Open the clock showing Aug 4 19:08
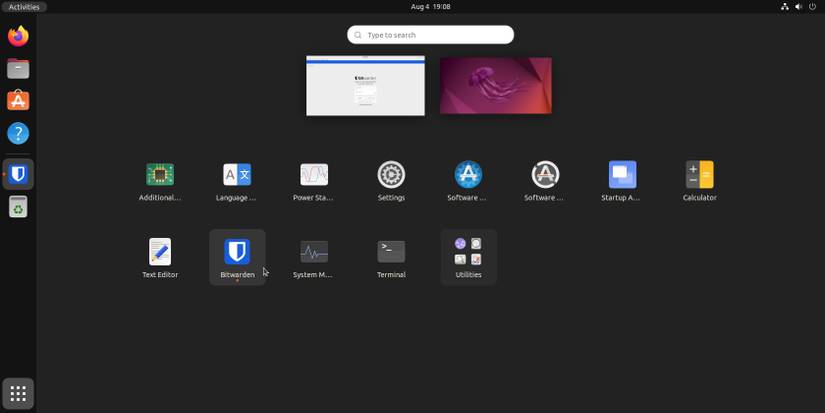825x413 pixels. 430,6
